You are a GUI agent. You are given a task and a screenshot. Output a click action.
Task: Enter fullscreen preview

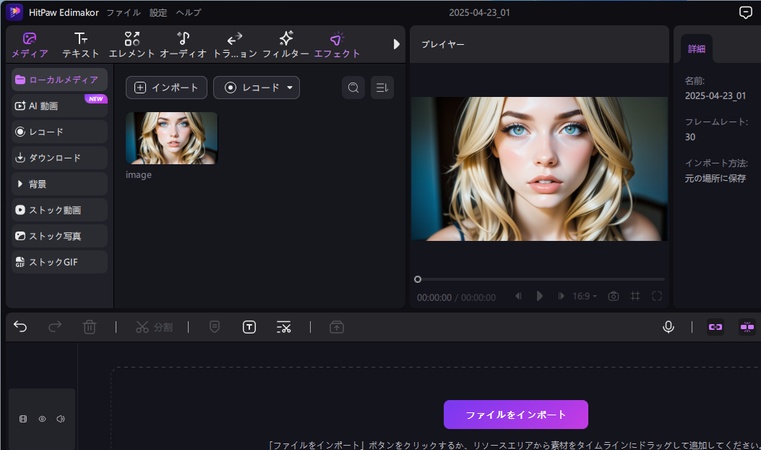pyautogui.click(x=657, y=296)
